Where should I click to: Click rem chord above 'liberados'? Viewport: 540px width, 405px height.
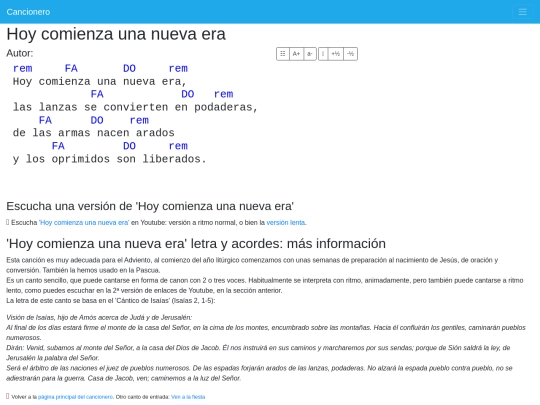click(x=178, y=146)
